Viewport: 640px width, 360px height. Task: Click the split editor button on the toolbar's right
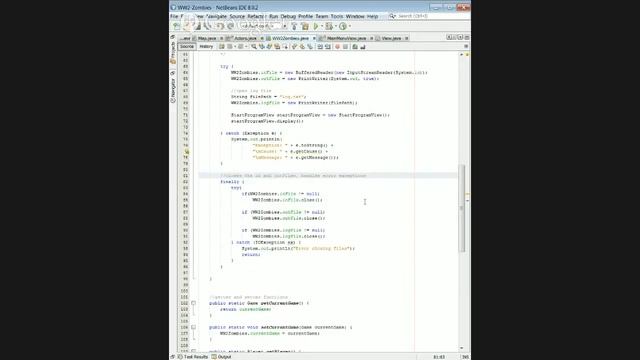point(466,46)
